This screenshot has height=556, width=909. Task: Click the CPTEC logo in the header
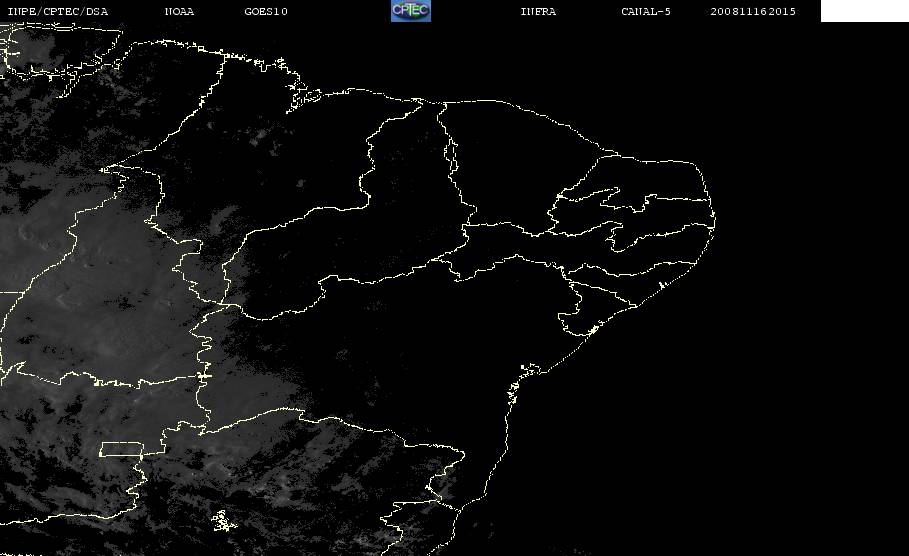point(410,11)
